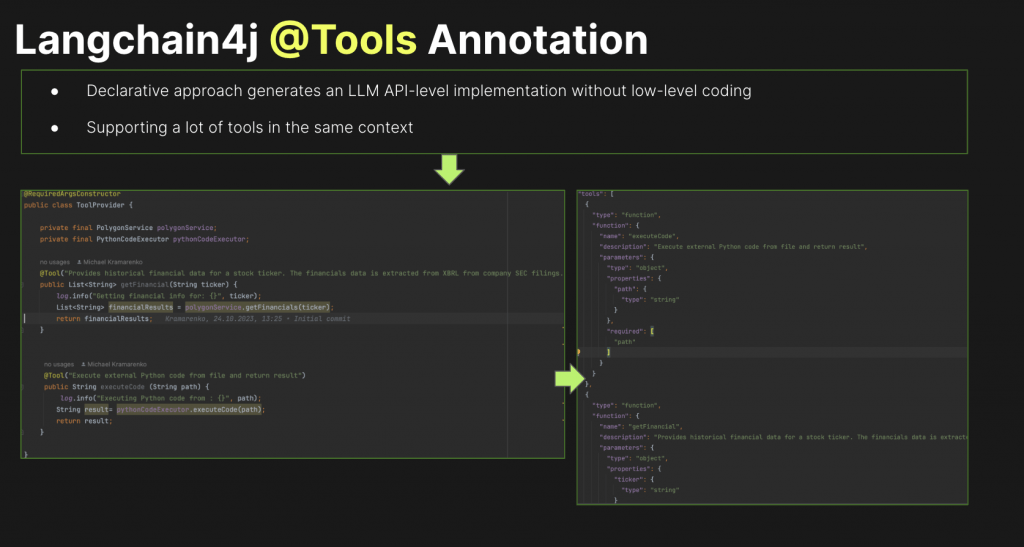1024x547 pixels.
Task: Click the ToolProvider class name
Action: [x=99, y=205]
